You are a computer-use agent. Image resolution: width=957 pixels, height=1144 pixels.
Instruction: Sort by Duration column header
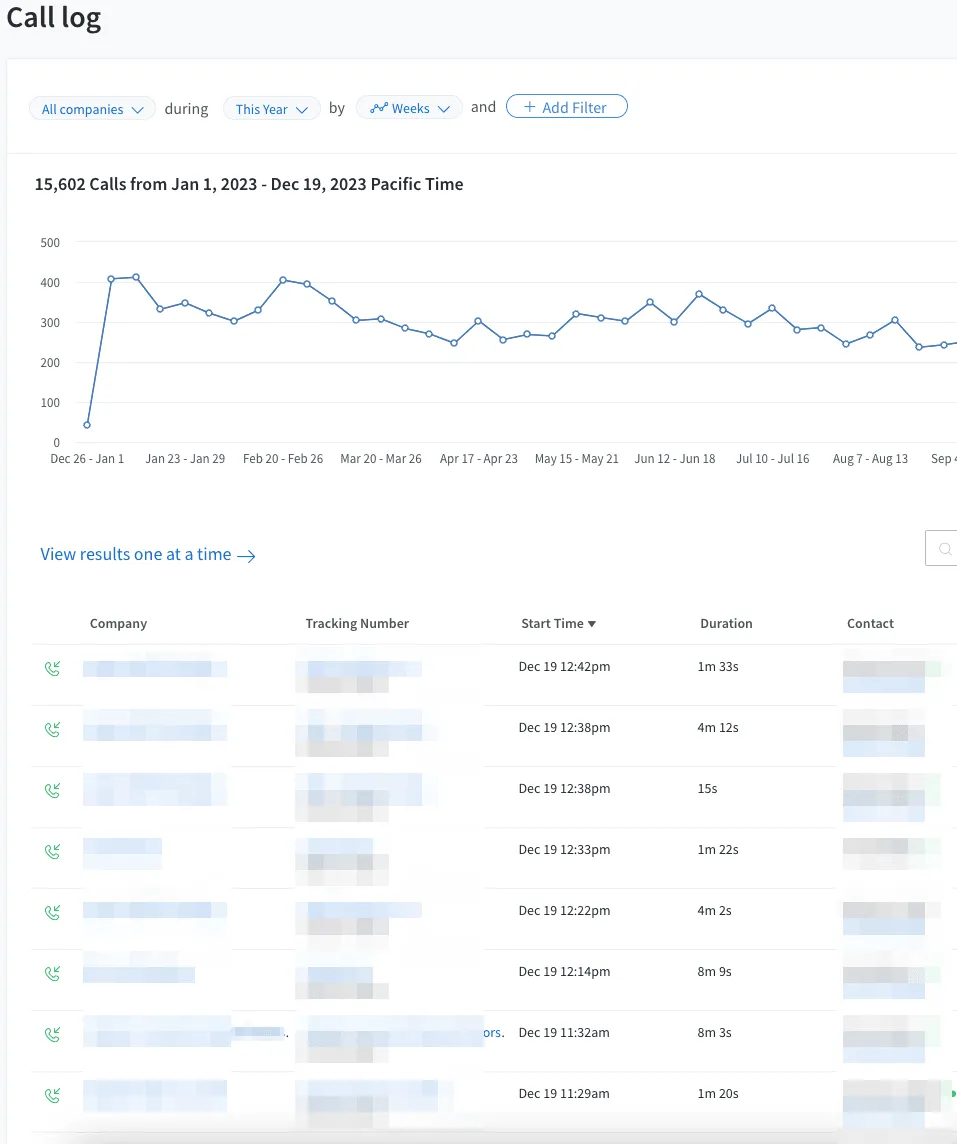726,623
